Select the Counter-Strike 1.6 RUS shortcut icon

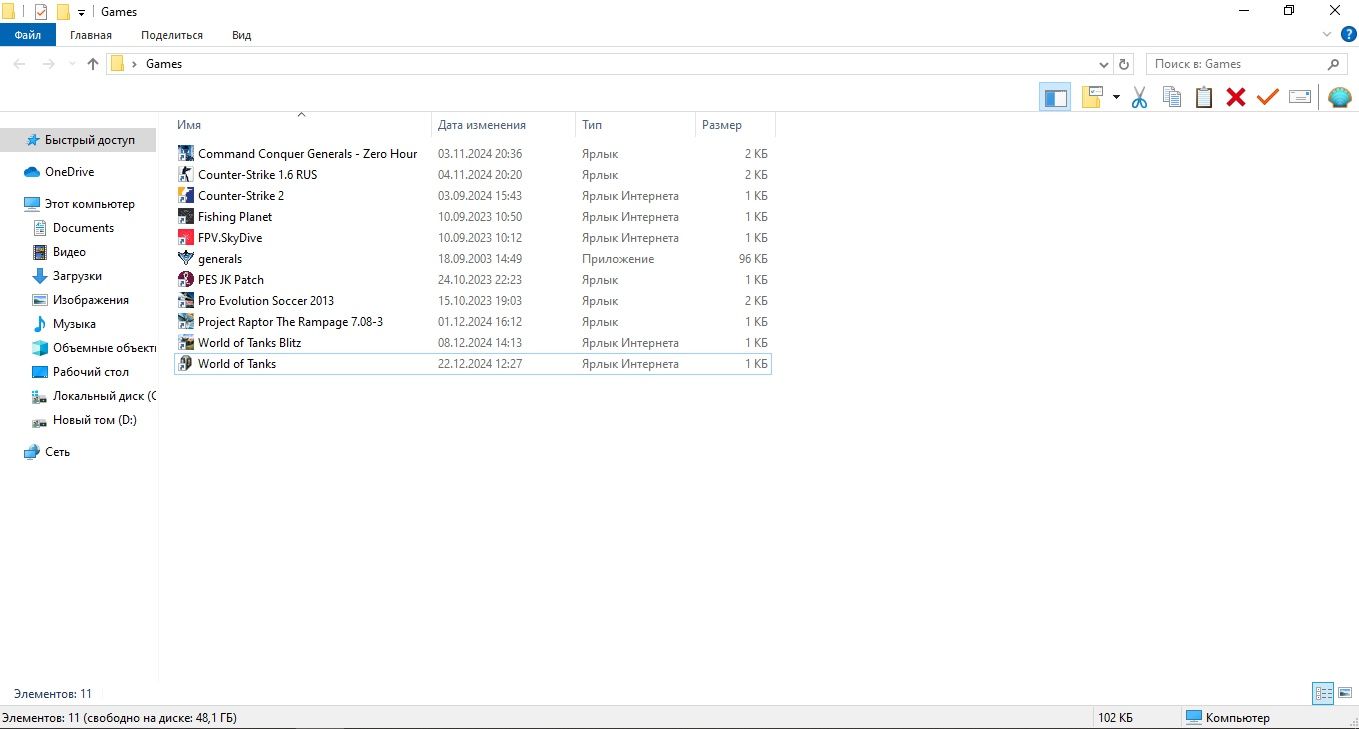[x=185, y=175]
